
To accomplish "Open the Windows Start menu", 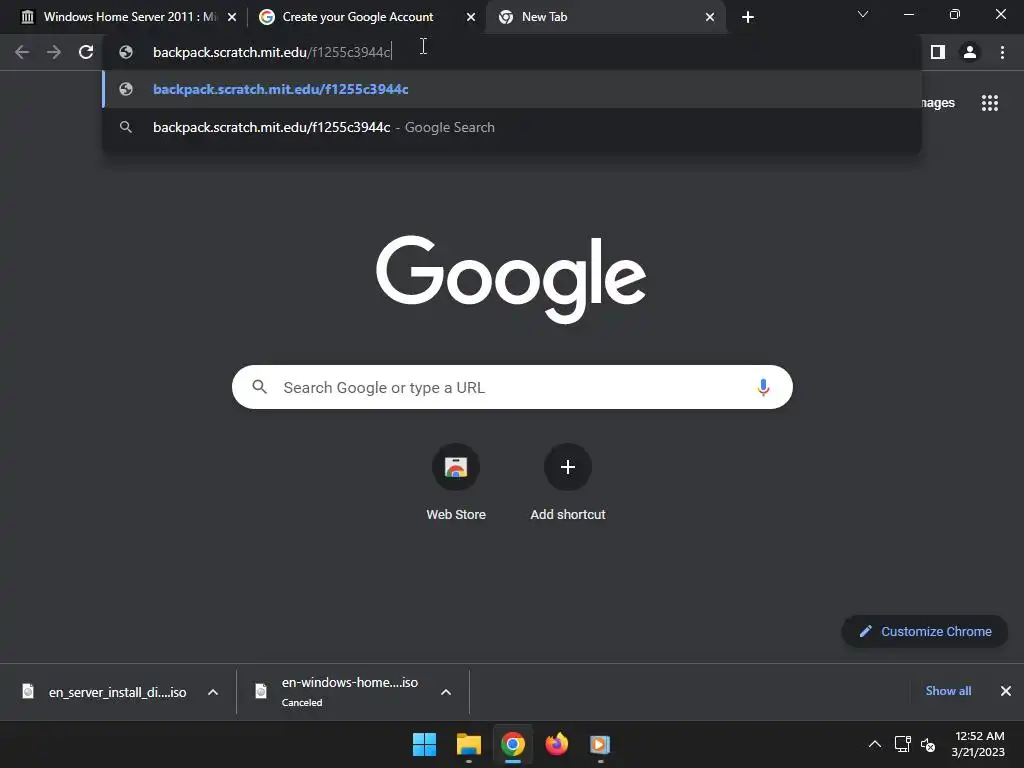I will click(424, 744).
